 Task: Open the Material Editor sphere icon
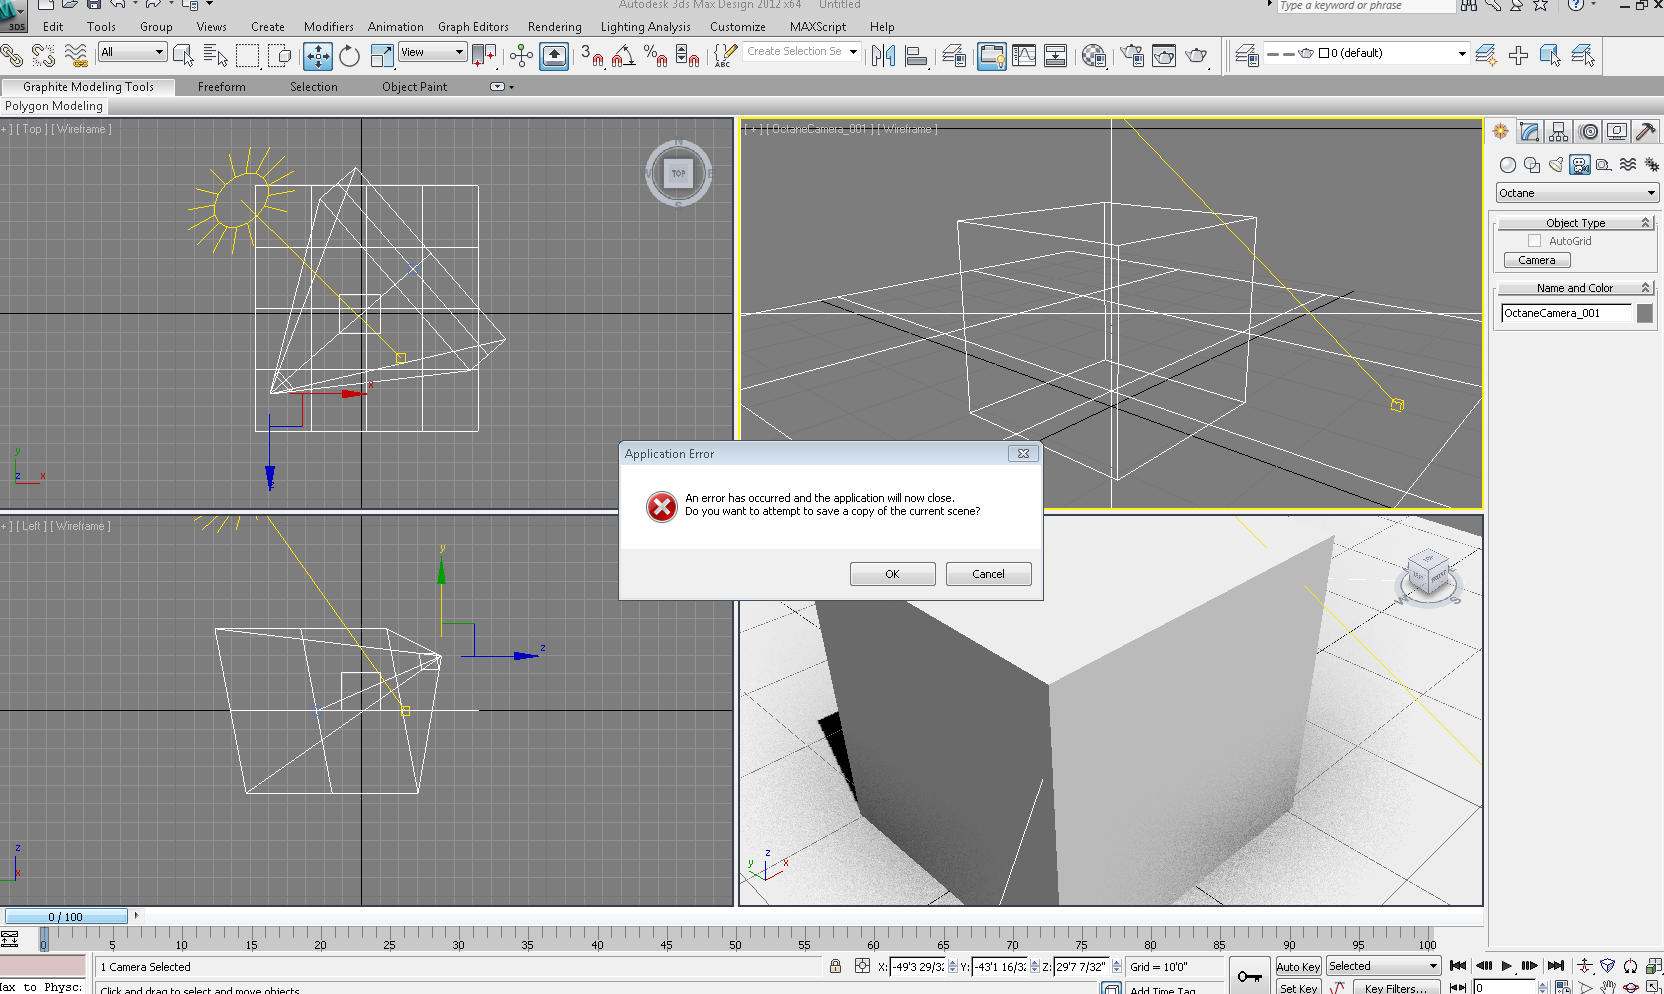coord(1094,56)
